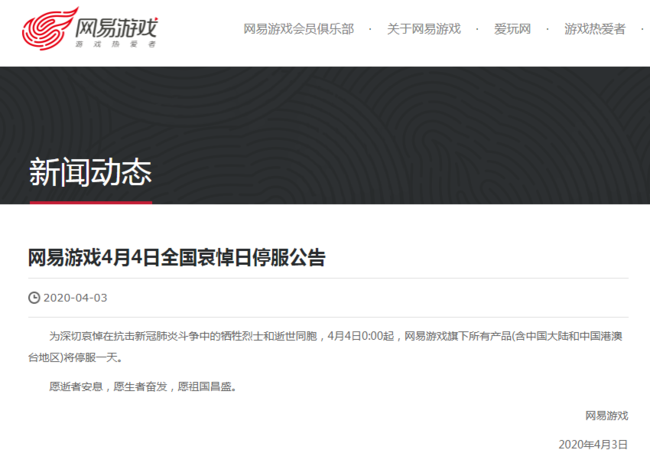Click the 新闻动态 section heading
This screenshot has width=650, height=463.
[x=90, y=172]
